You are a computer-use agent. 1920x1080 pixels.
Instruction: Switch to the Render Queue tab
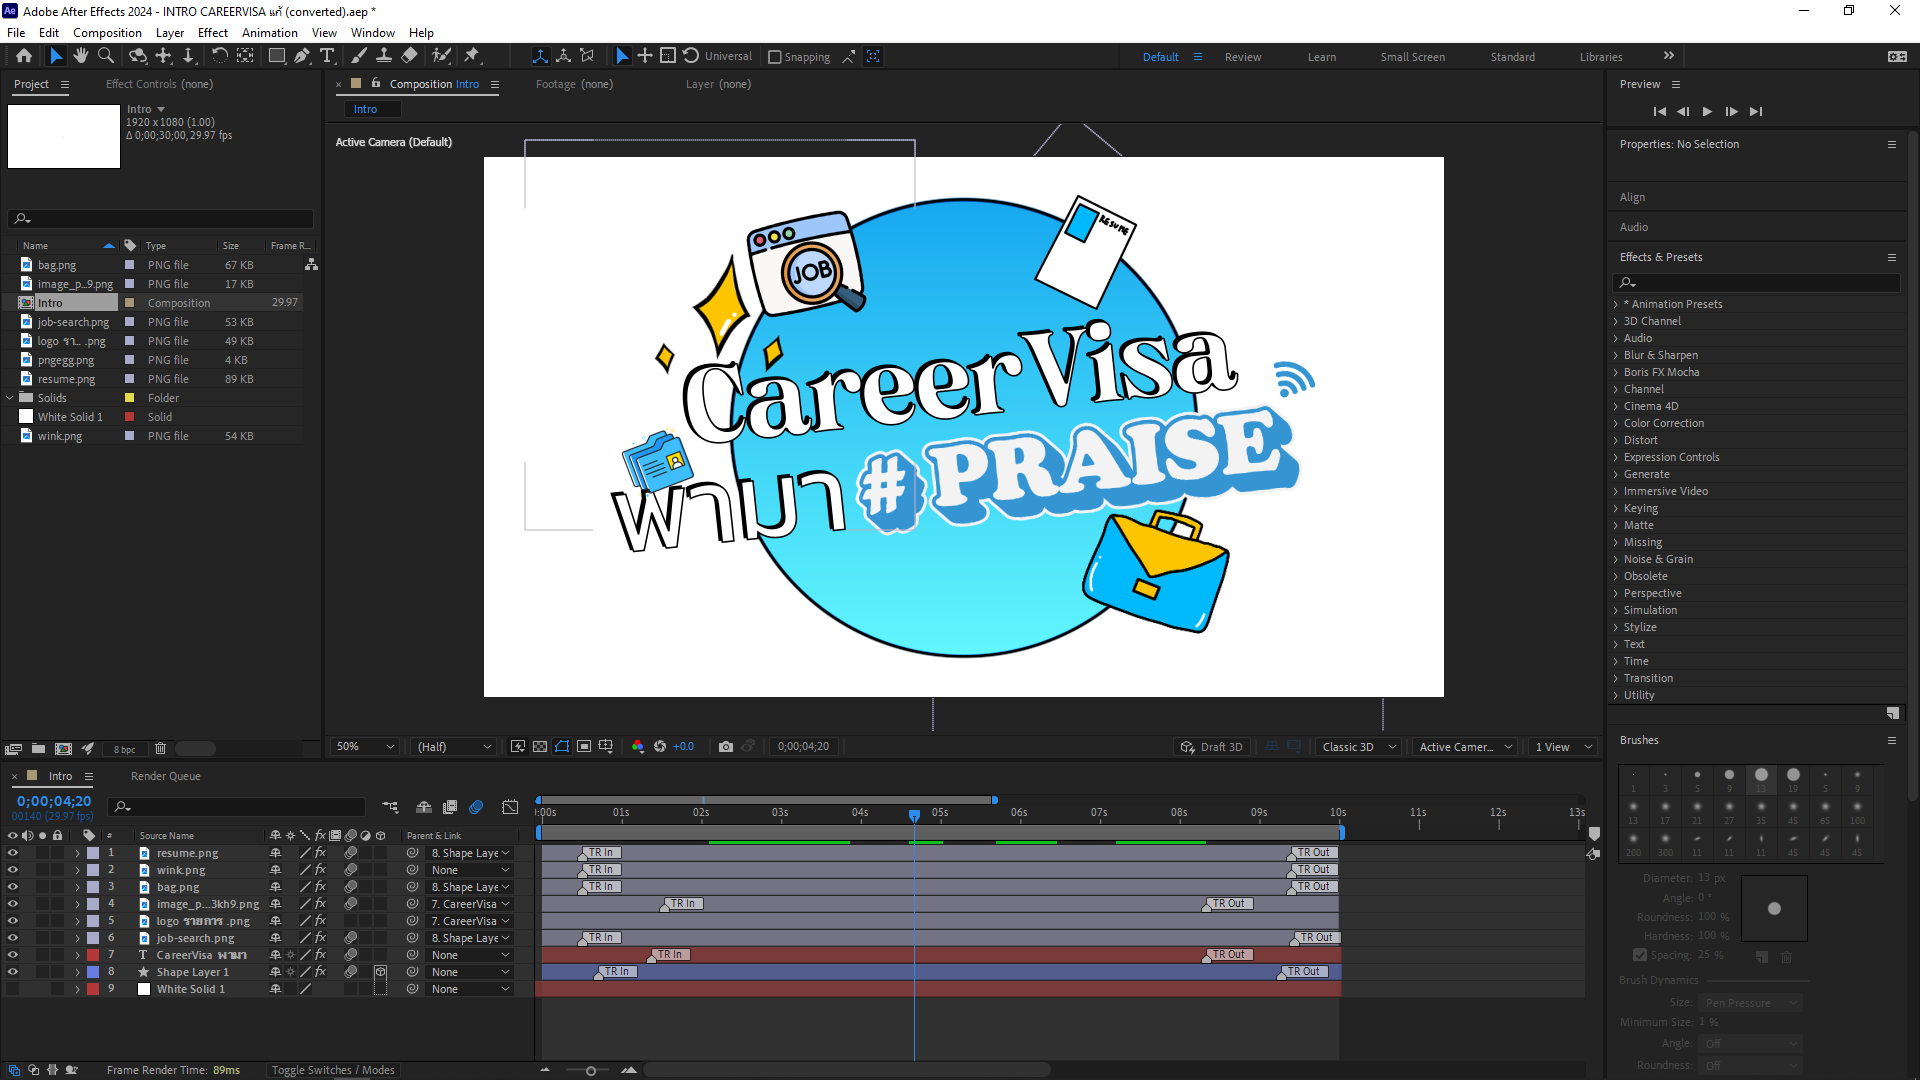(x=166, y=776)
